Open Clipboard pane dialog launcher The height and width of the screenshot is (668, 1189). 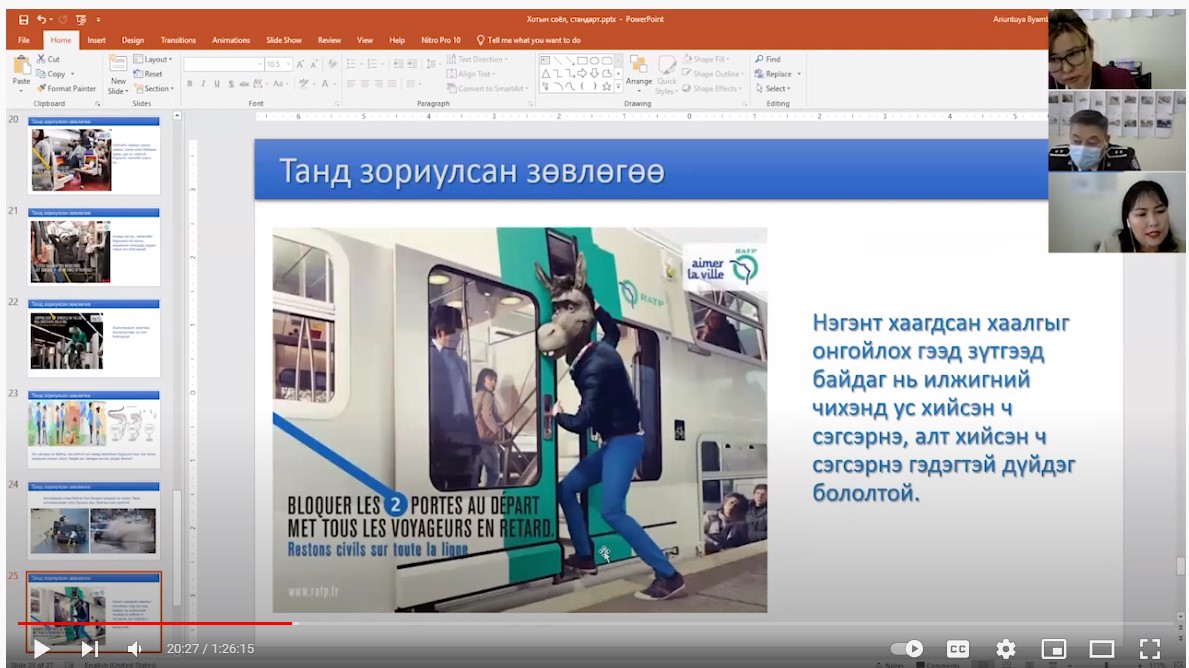point(98,104)
